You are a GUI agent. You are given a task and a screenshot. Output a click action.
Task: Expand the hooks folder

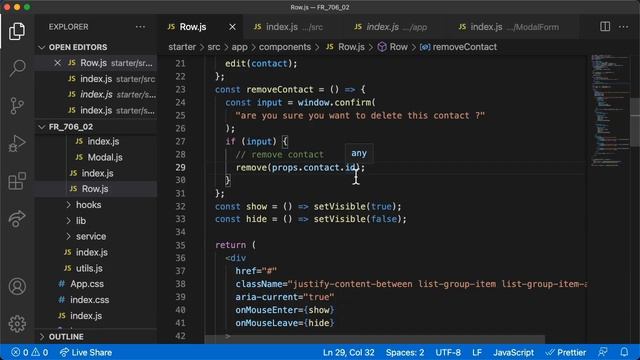click(89, 205)
